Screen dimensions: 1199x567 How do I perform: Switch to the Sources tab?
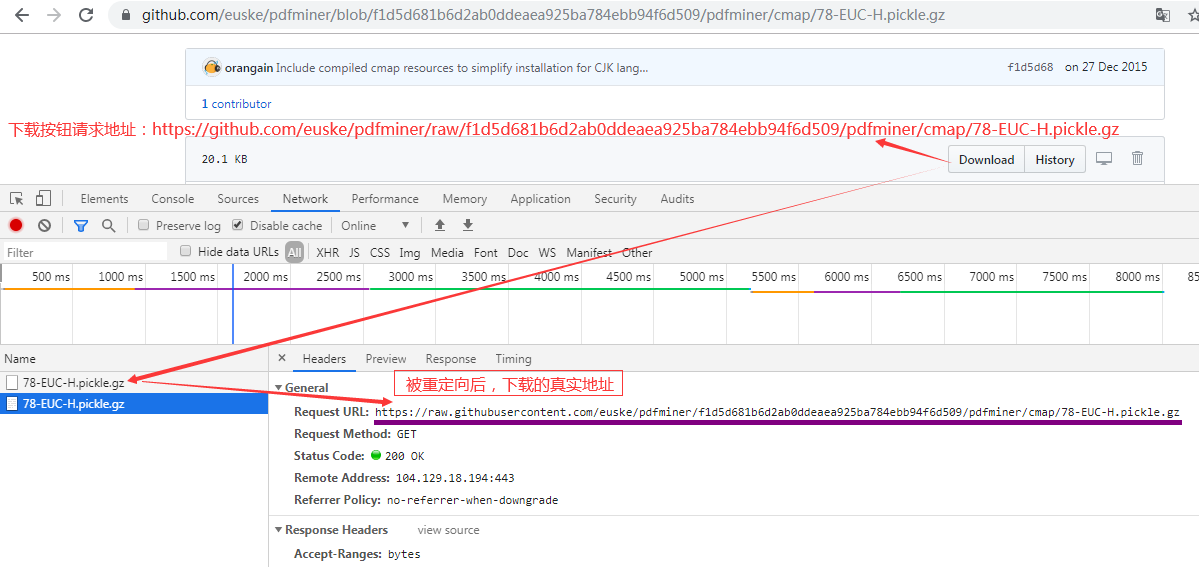(238, 199)
